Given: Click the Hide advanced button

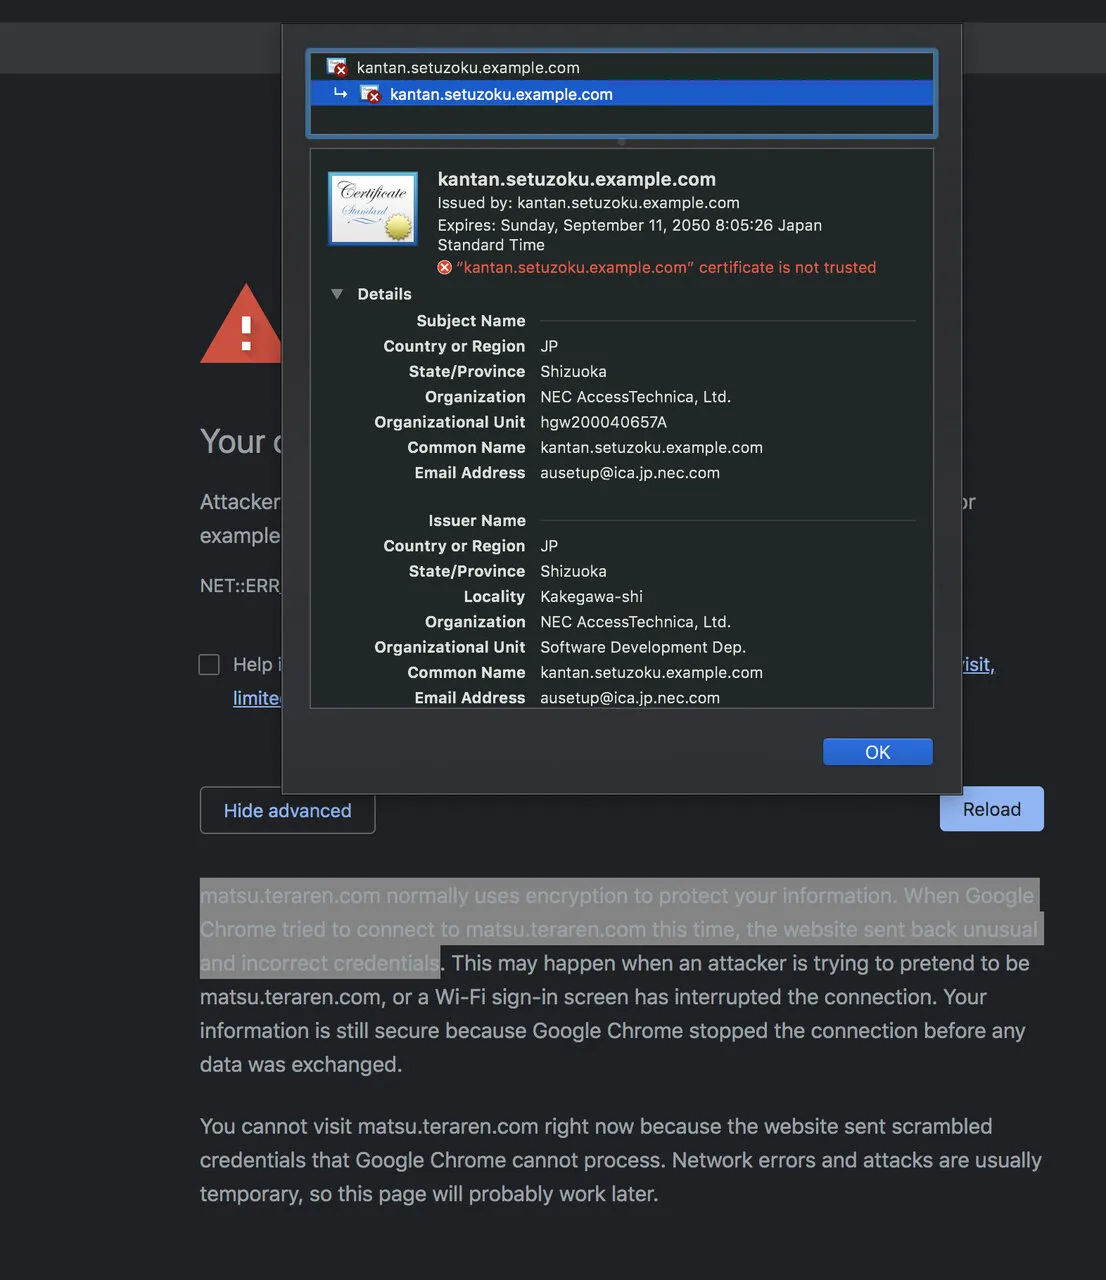Looking at the screenshot, I should 287,810.
